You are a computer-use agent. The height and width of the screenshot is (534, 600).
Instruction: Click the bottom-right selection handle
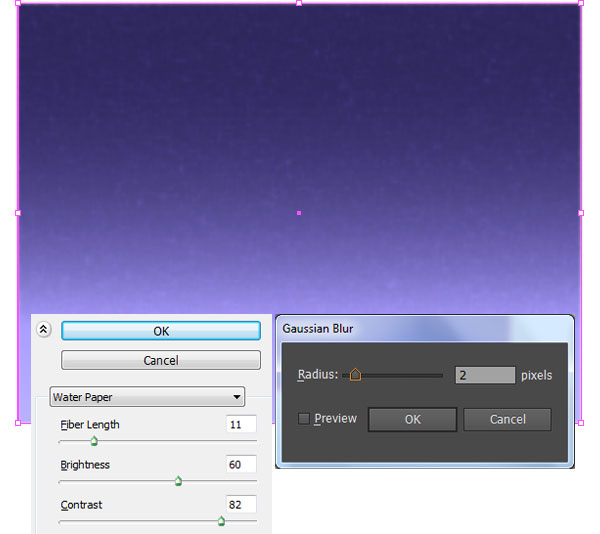point(581,423)
